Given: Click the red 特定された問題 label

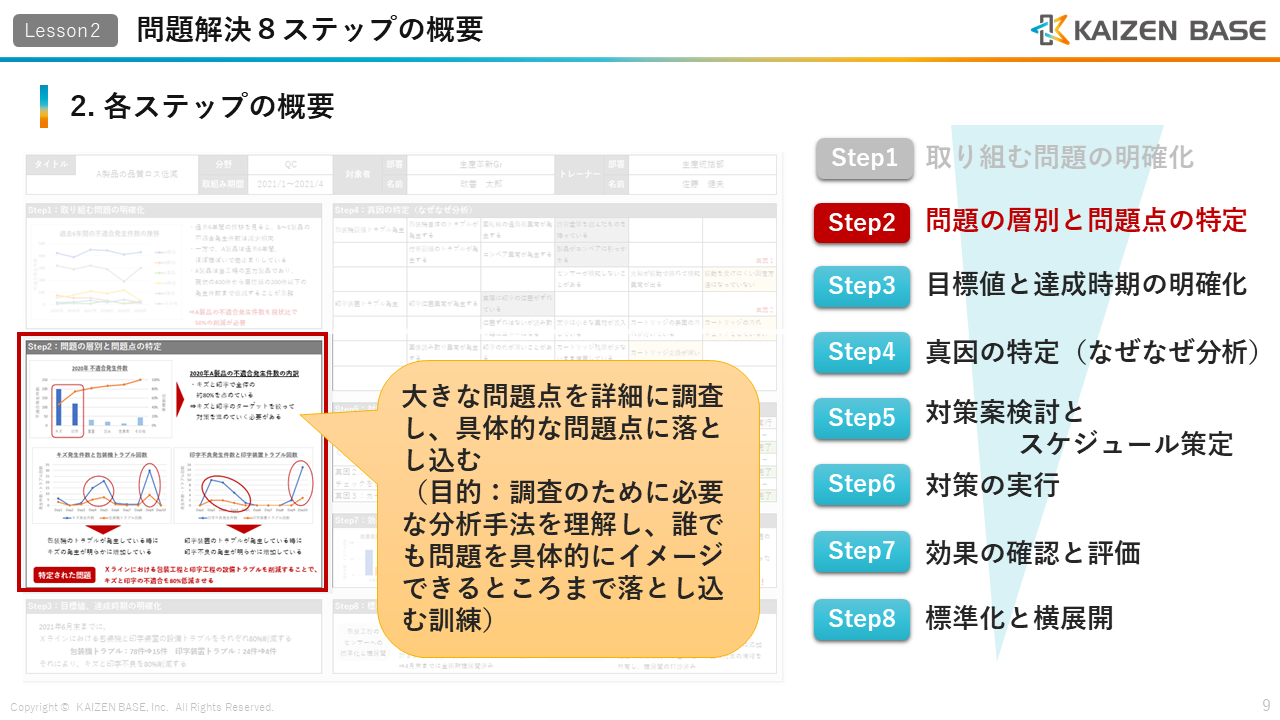Looking at the screenshot, I should [65, 576].
